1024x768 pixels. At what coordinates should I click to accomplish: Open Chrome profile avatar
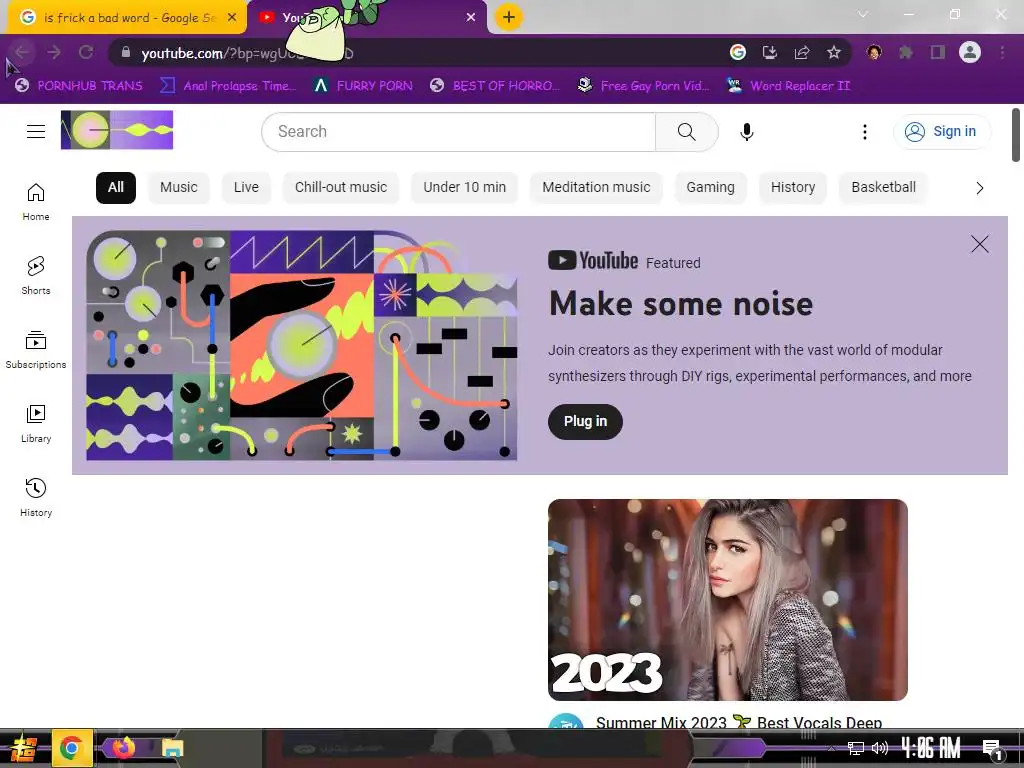pyautogui.click(x=969, y=52)
